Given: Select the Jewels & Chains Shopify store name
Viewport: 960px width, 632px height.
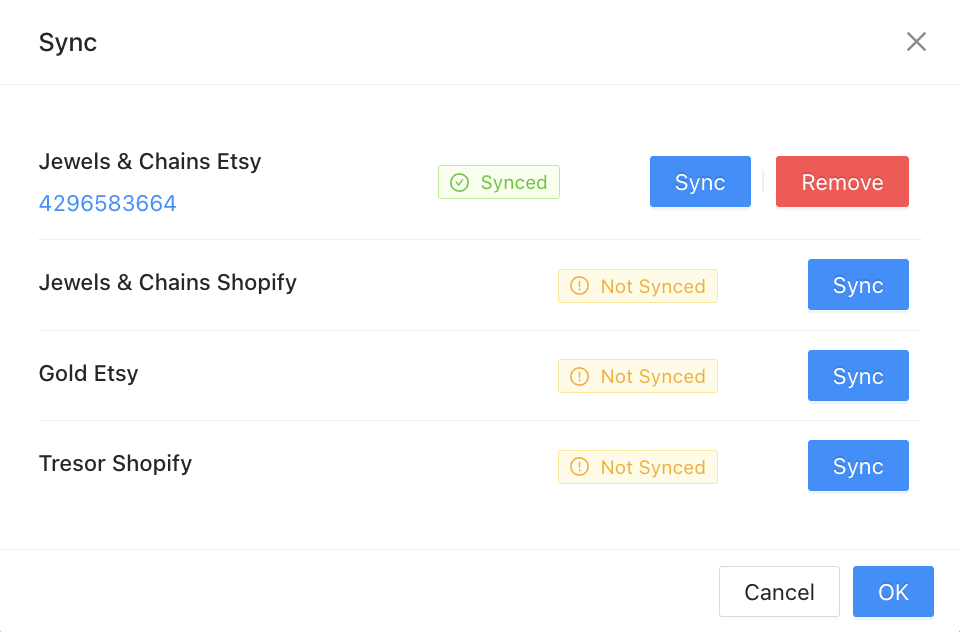Looking at the screenshot, I should pyautogui.click(x=168, y=282).
